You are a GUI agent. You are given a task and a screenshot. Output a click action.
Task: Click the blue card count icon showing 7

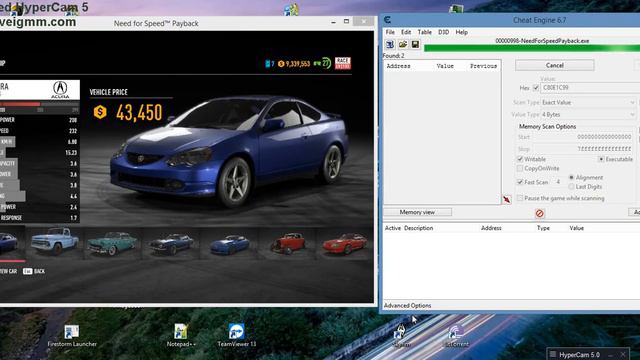point(269,64)
